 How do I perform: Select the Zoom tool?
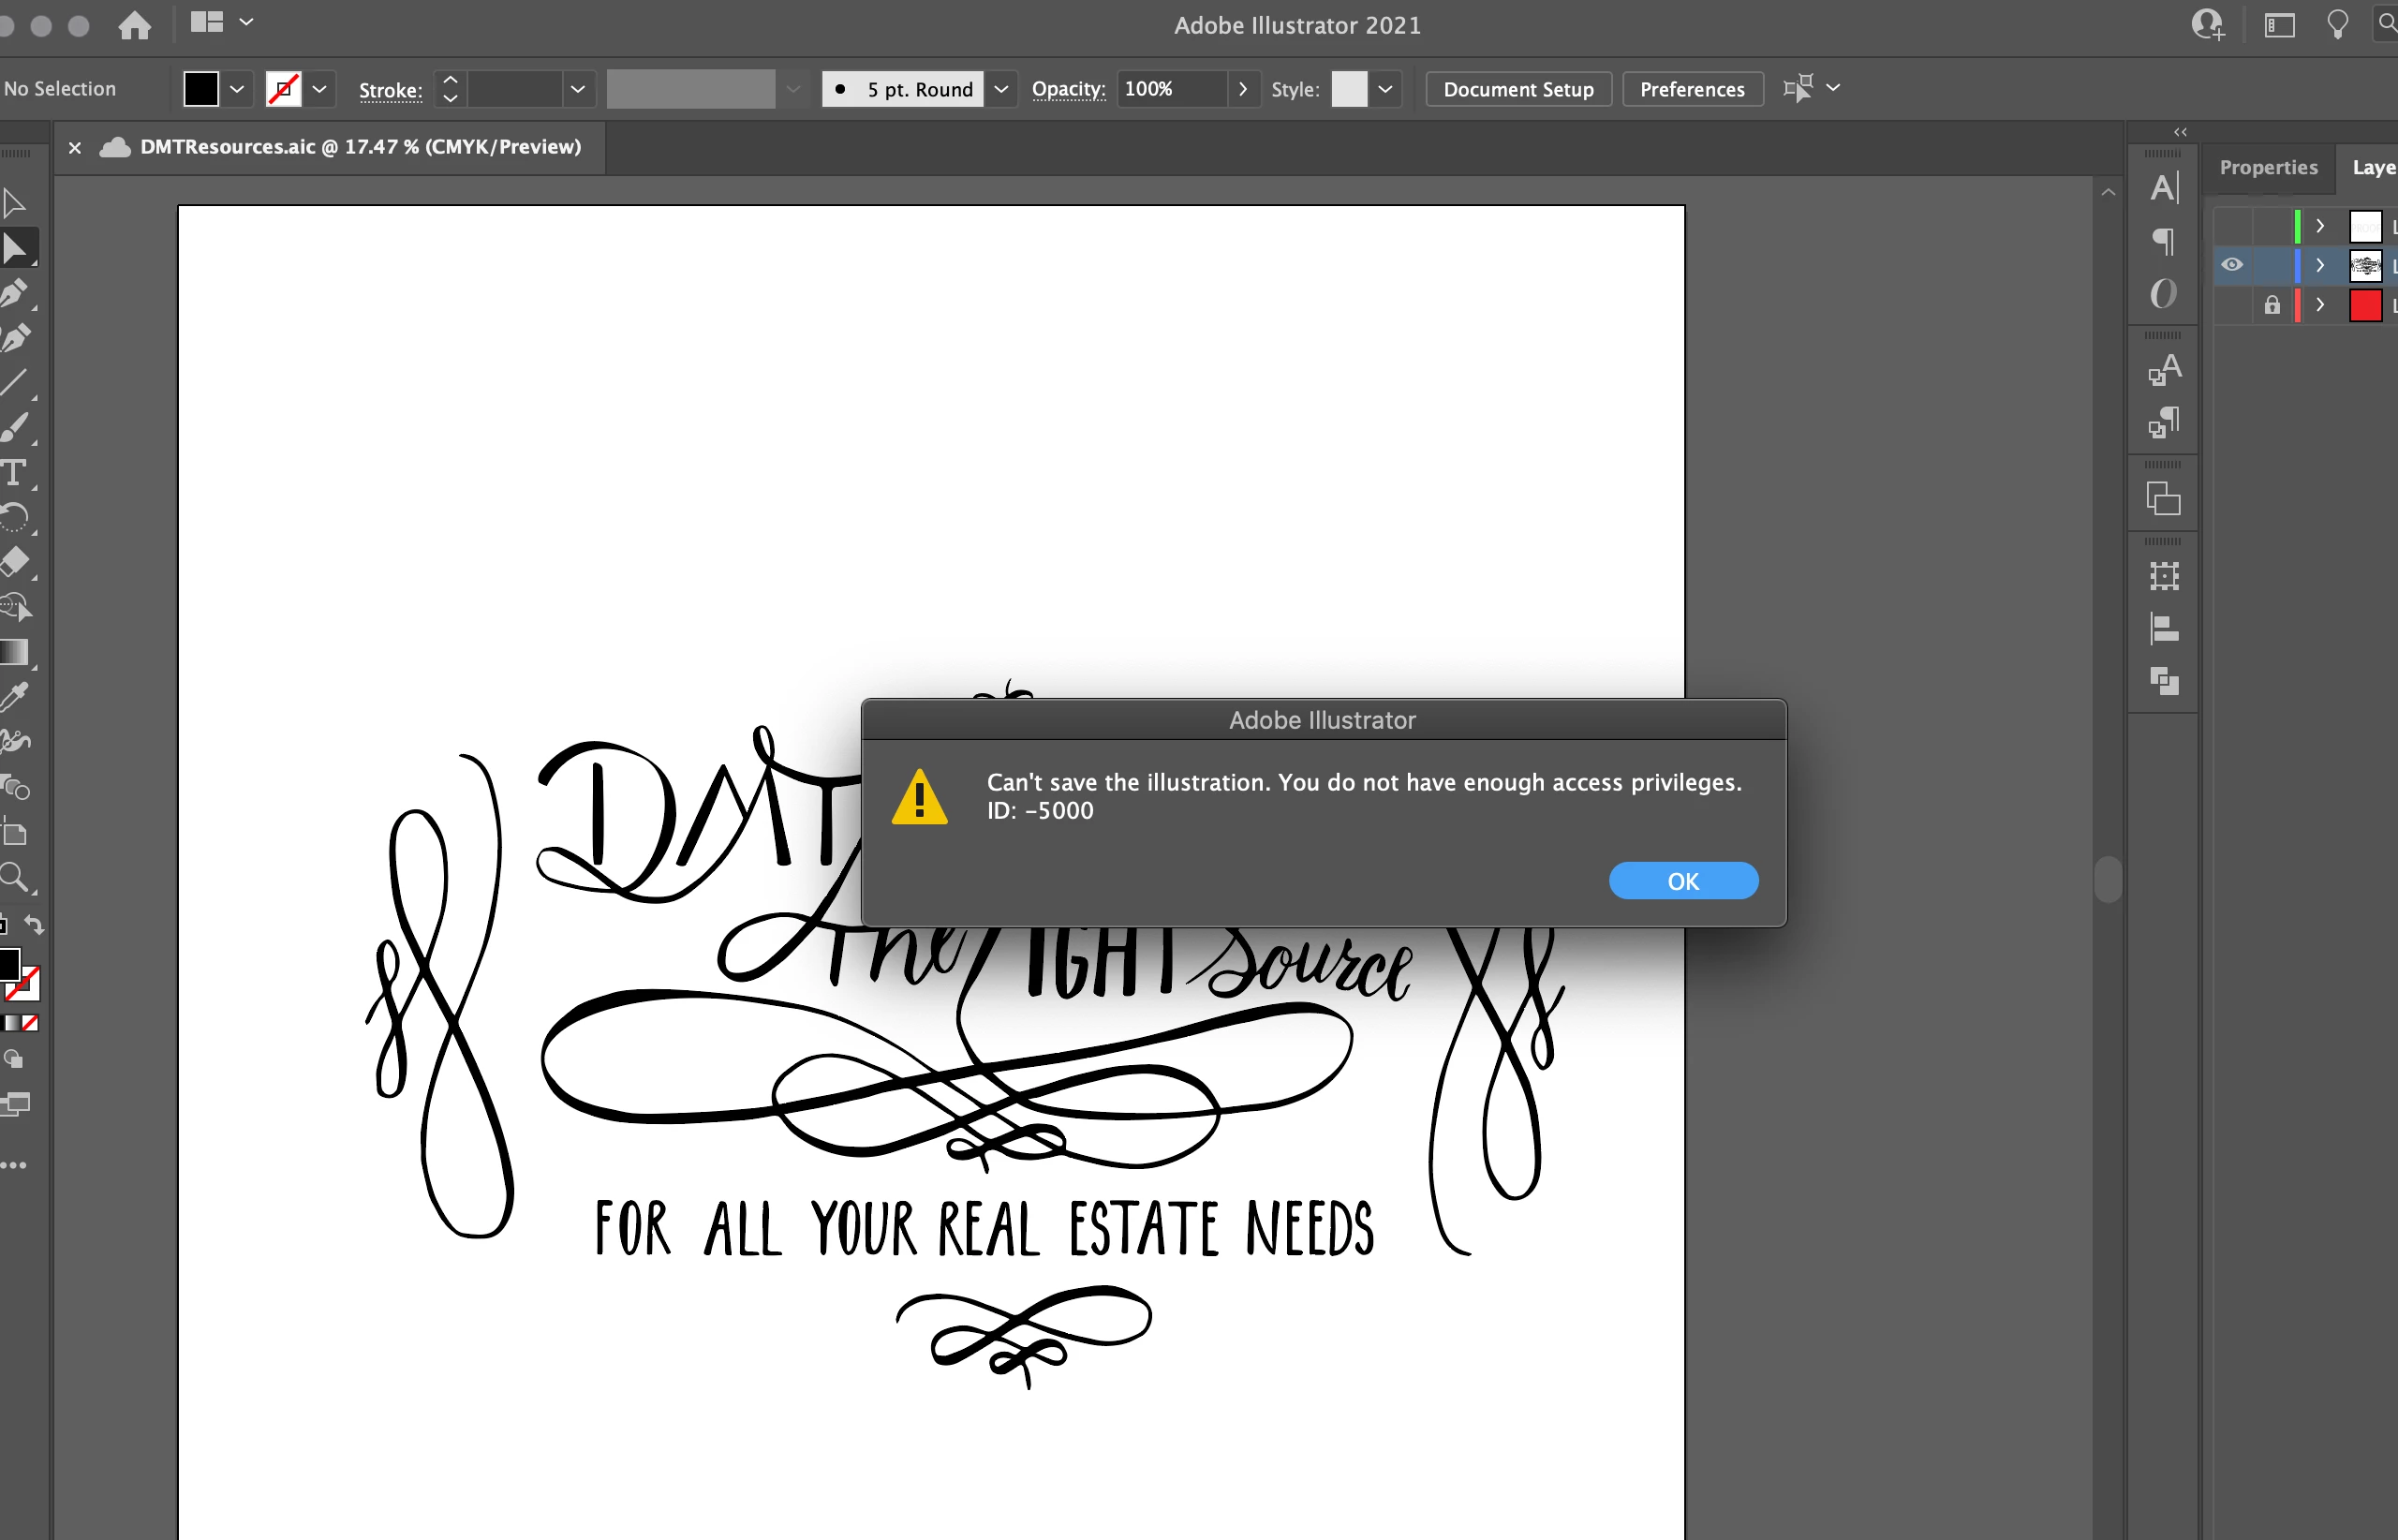(x=14, y=878)
